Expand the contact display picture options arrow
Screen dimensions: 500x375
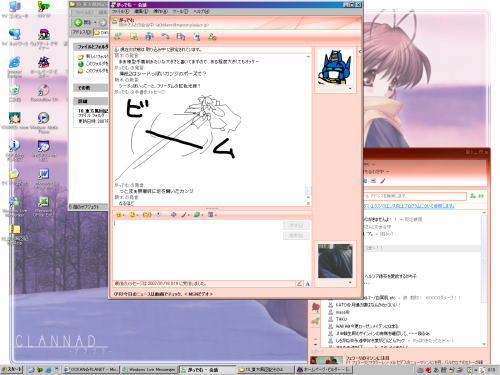click(x=350, y=89)
